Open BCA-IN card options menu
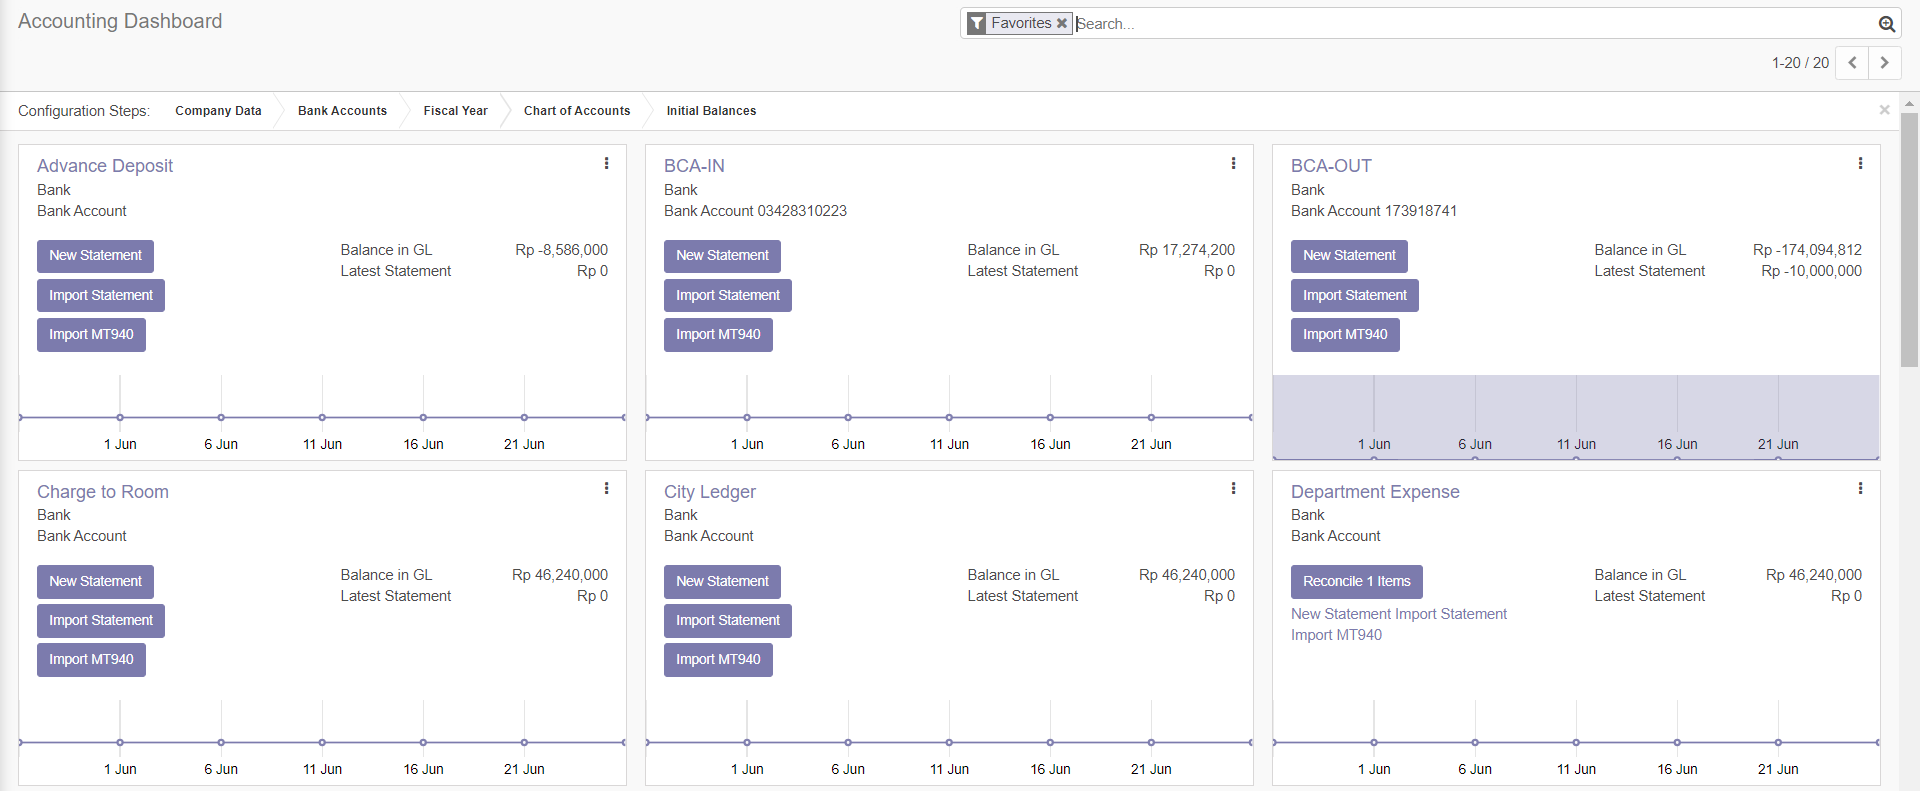Viewport: 1920px width, 791px height. tap(1233, 163)
